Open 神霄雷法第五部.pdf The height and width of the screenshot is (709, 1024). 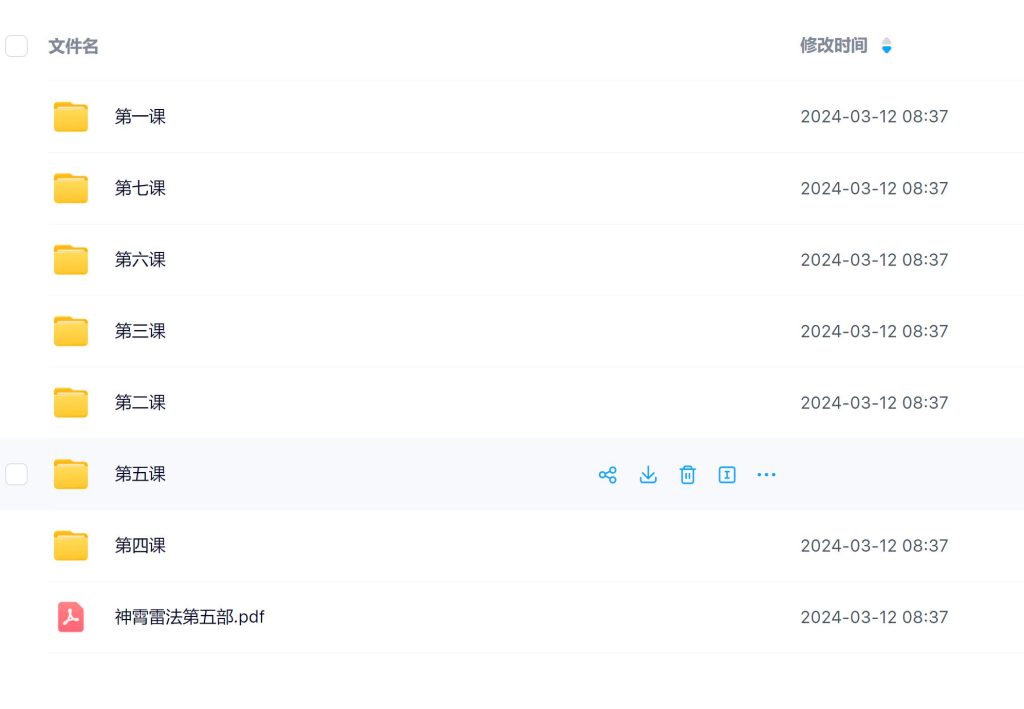190,617
